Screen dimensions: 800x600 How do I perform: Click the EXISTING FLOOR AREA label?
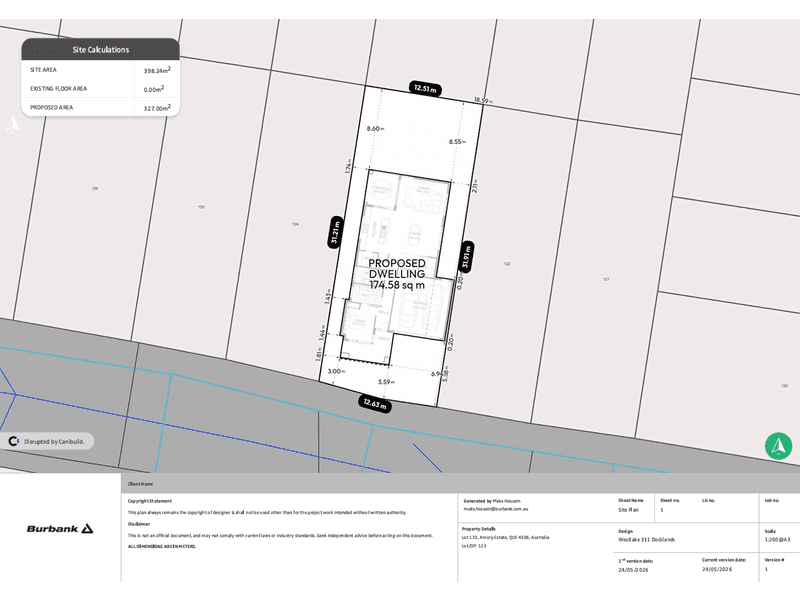coord(58,89)
